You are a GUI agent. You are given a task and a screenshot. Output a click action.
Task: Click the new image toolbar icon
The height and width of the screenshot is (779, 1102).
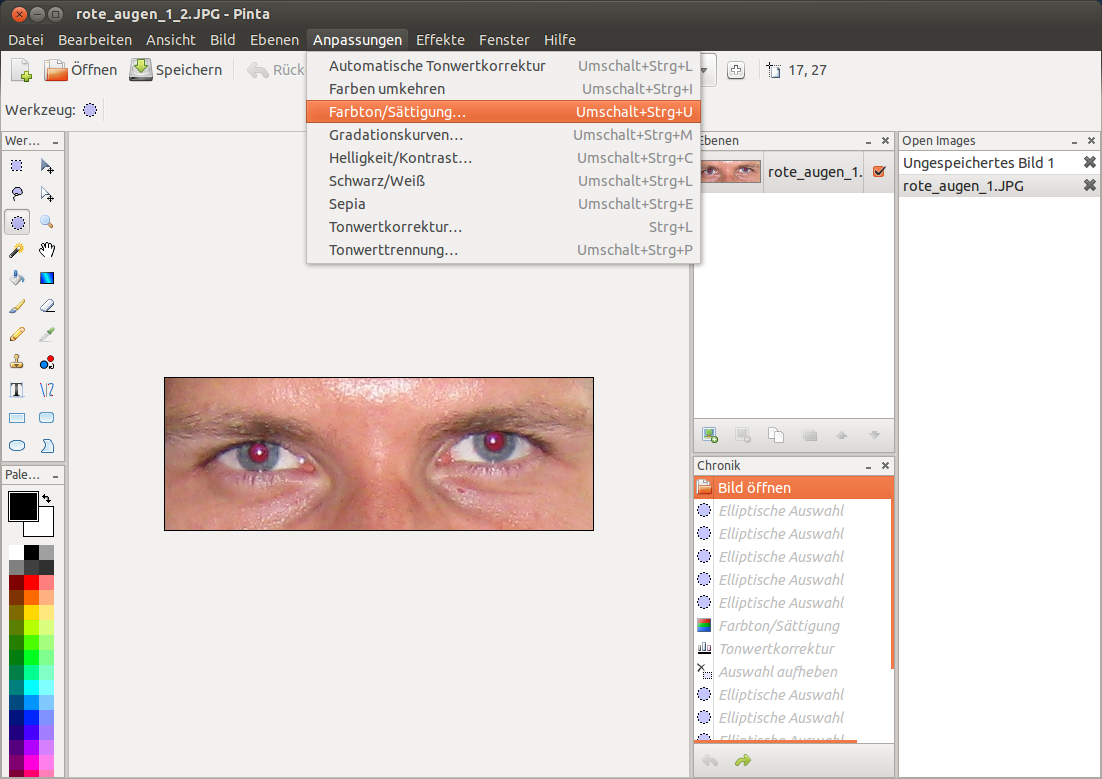tap(21, 70)
